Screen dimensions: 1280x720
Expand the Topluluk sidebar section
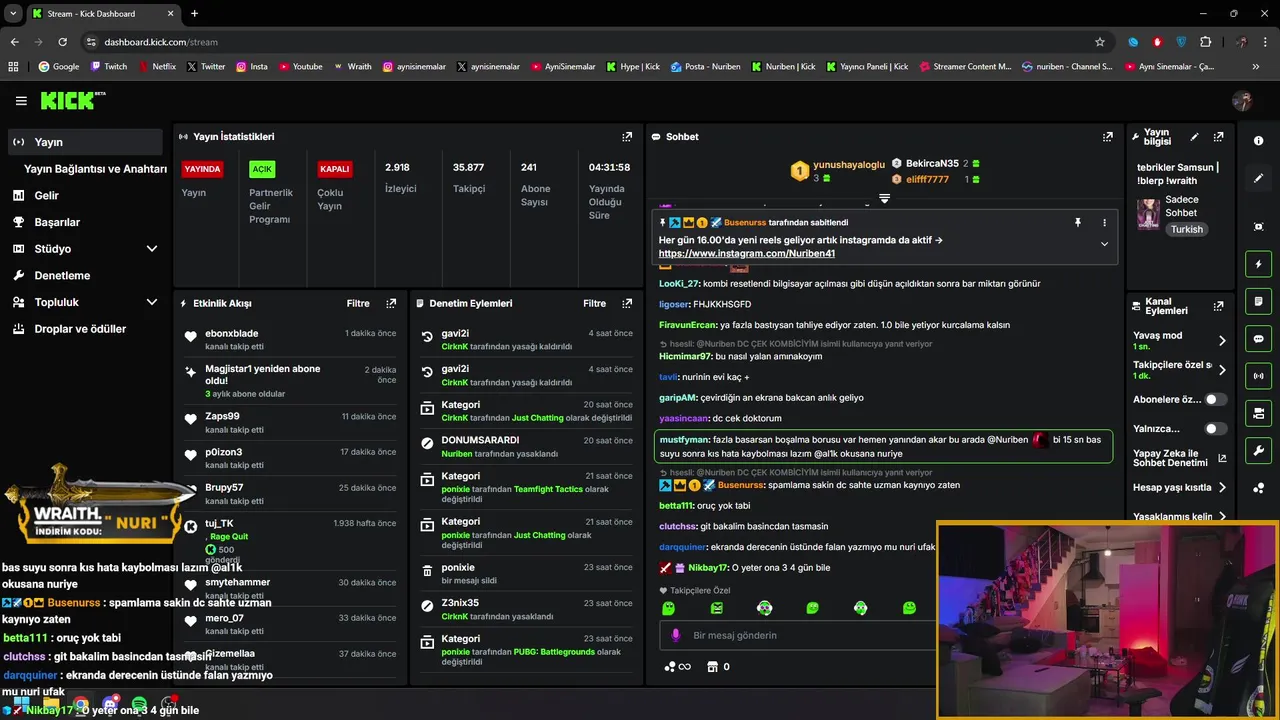(152, 302)
